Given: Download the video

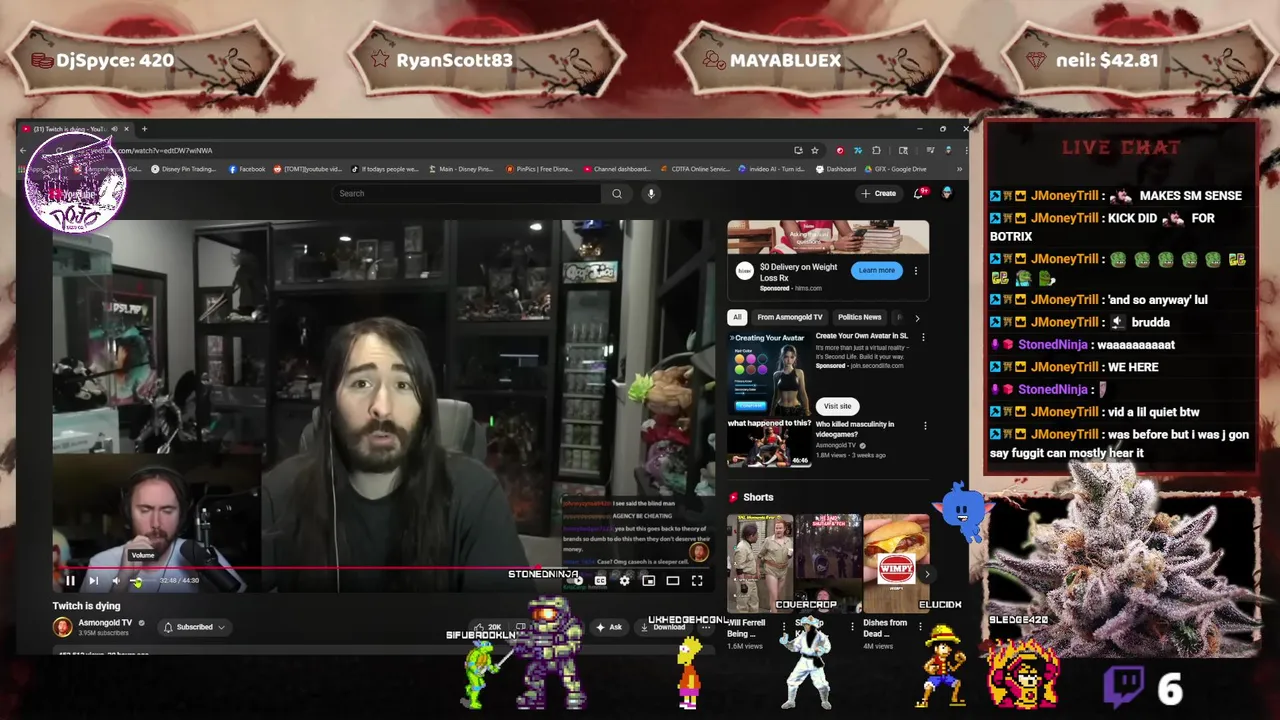Looking at the screenshot, I should 665,627.
